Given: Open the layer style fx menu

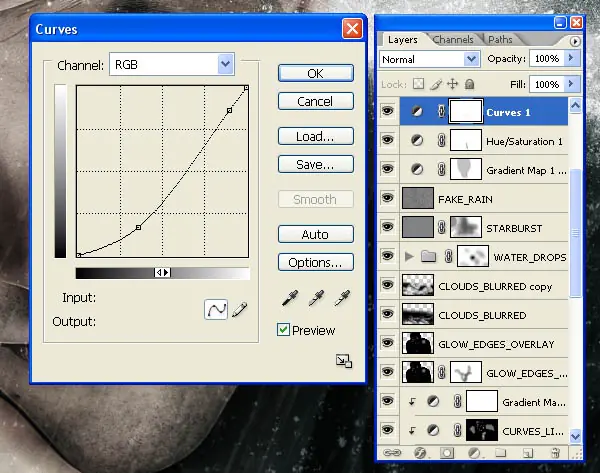Looking at the screenshot, I should (x=420, y=453).
